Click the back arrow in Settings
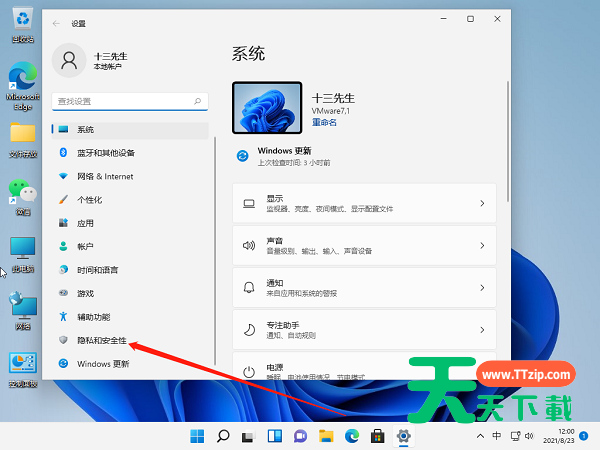Image resolution: width=600 pixels, height=450 pixels. coord(54,20)
